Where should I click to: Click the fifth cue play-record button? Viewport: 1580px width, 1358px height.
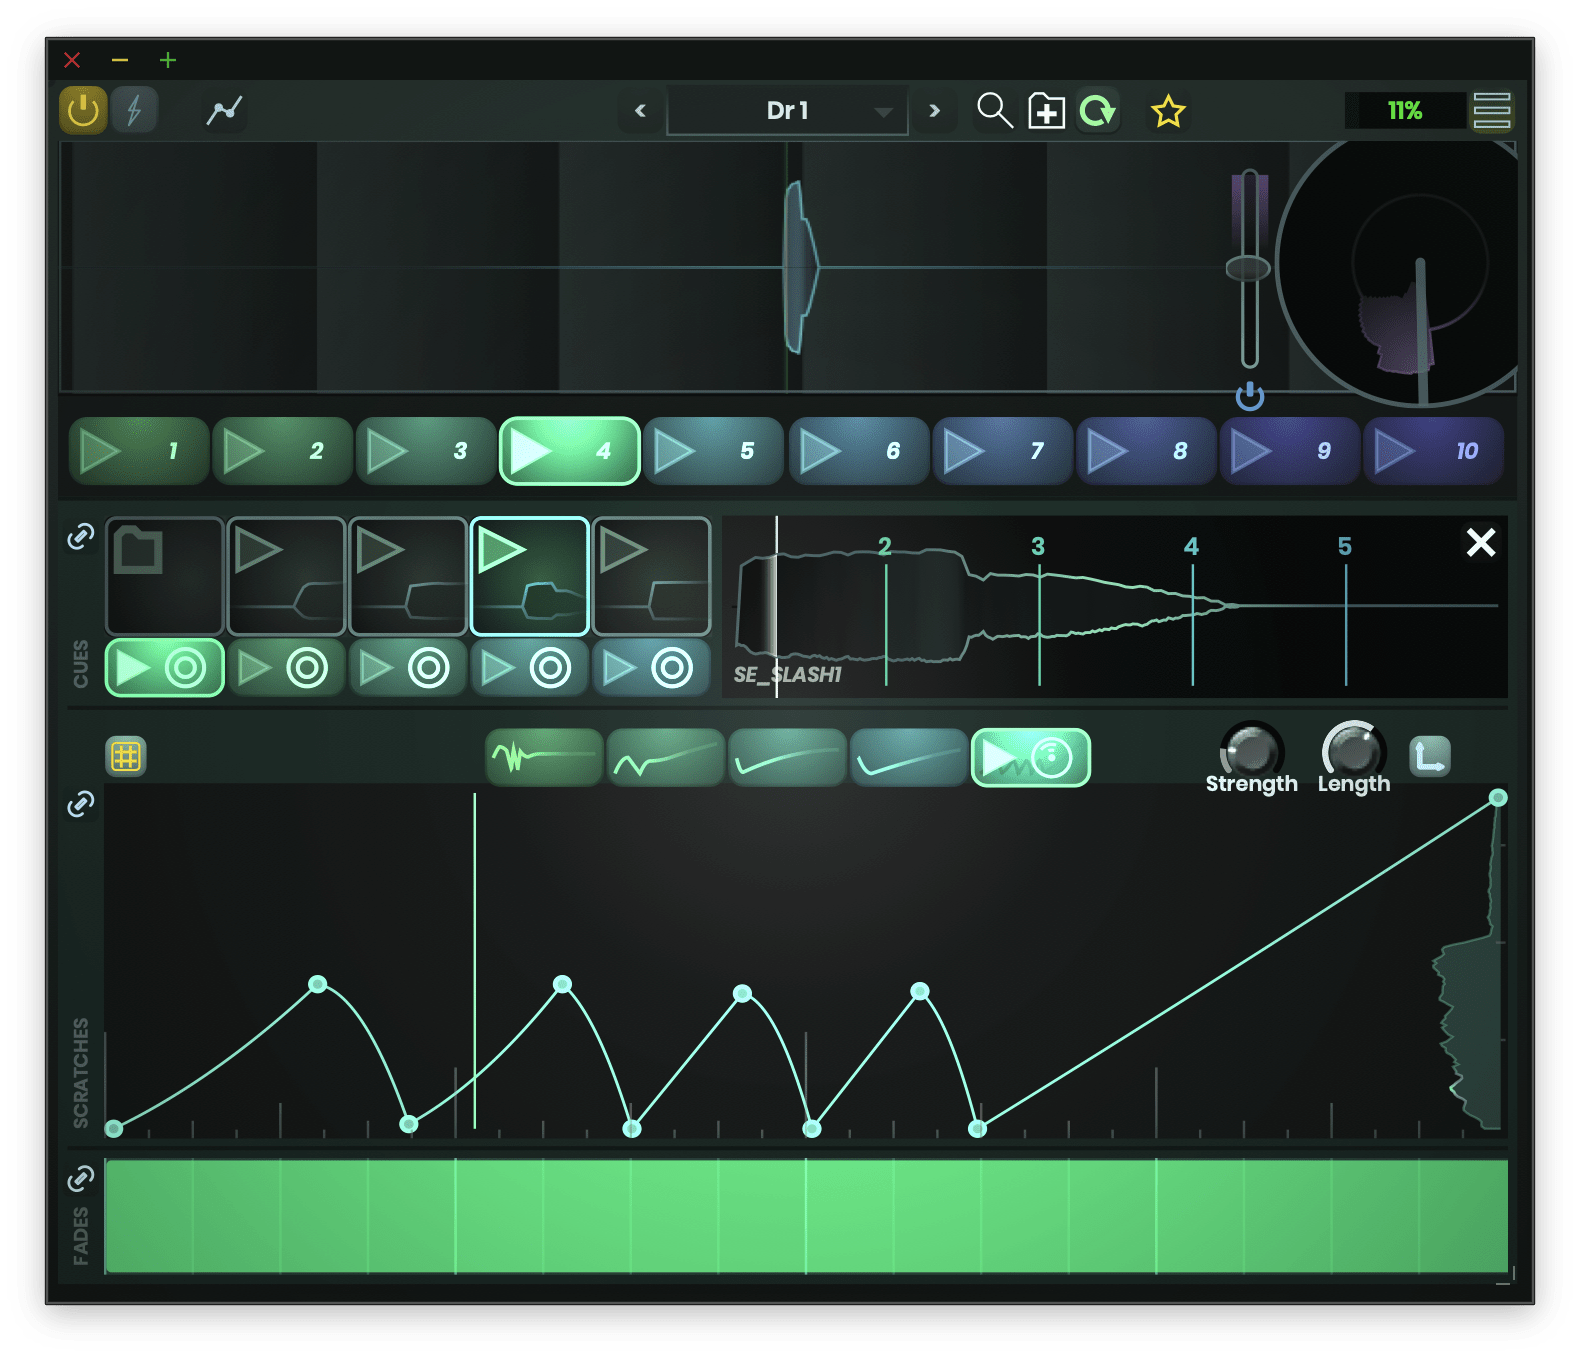652,668
